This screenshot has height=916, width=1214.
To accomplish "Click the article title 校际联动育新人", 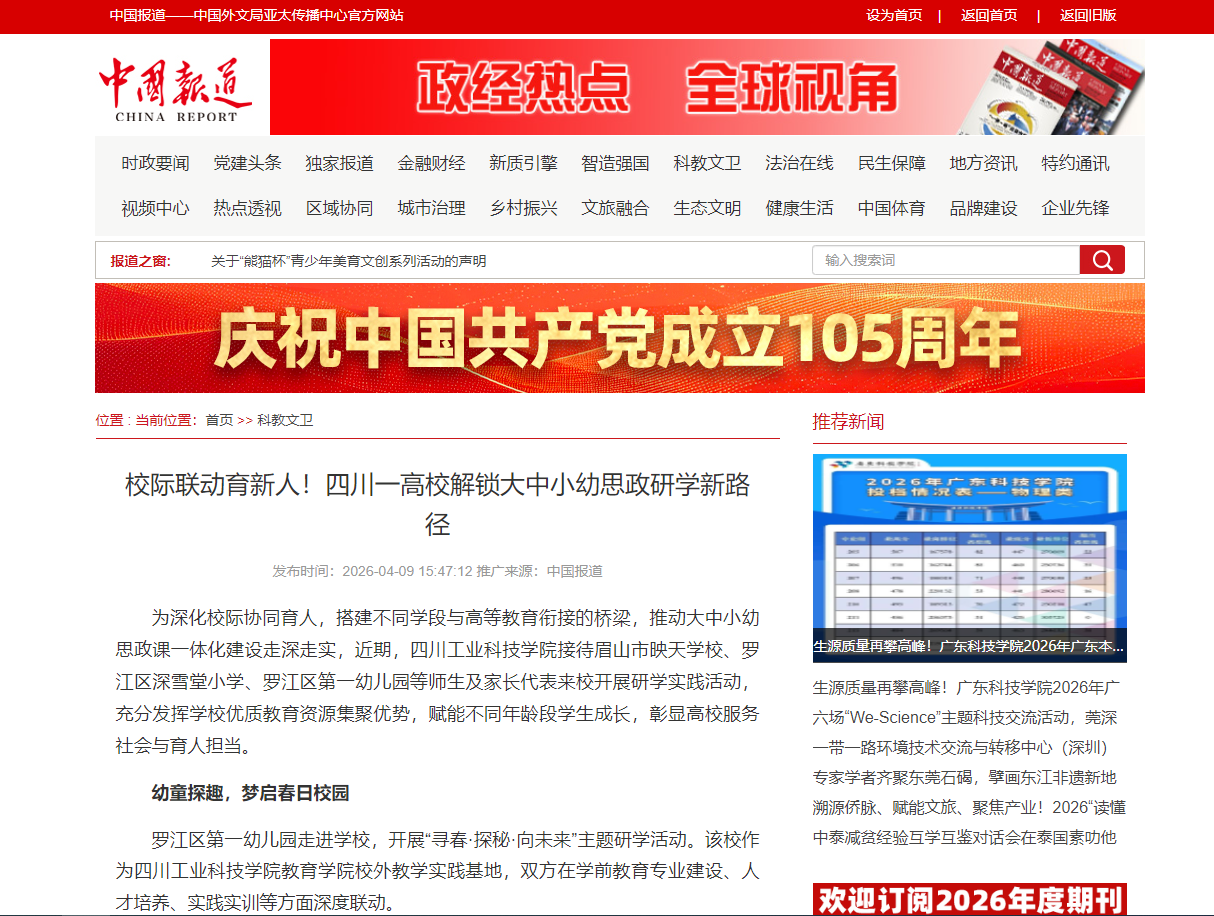I will tap(437, 504).
